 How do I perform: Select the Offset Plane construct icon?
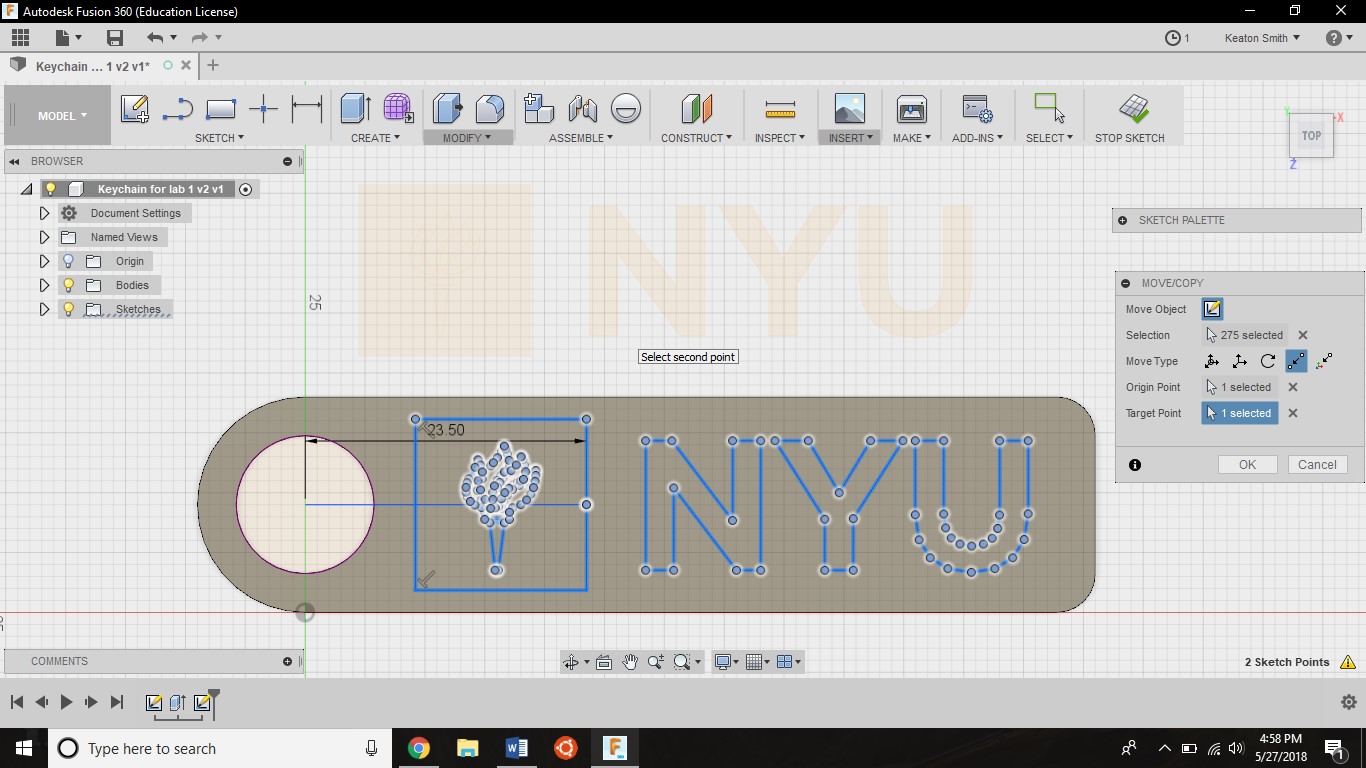click(x=696, y=109)
